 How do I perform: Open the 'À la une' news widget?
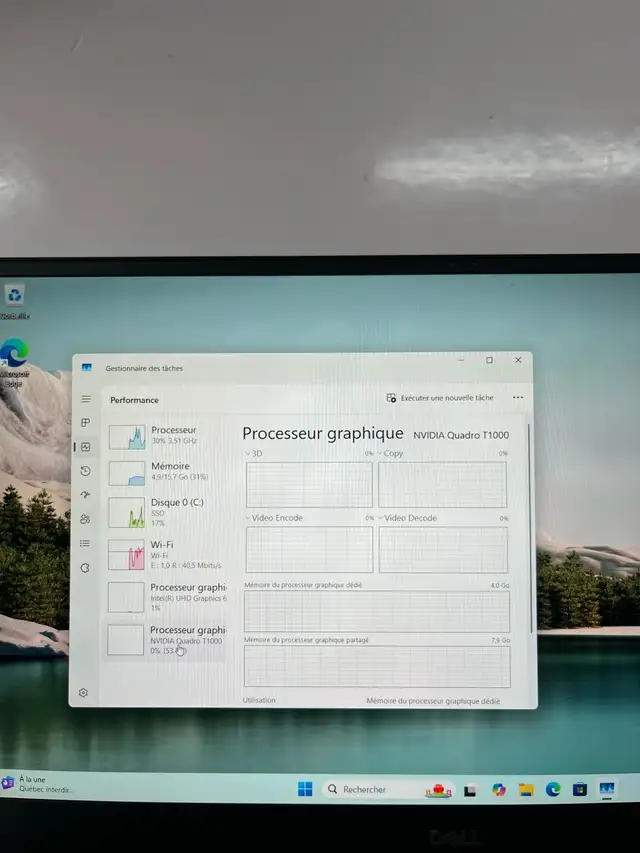pyautogui.click(x=37, y=784)
